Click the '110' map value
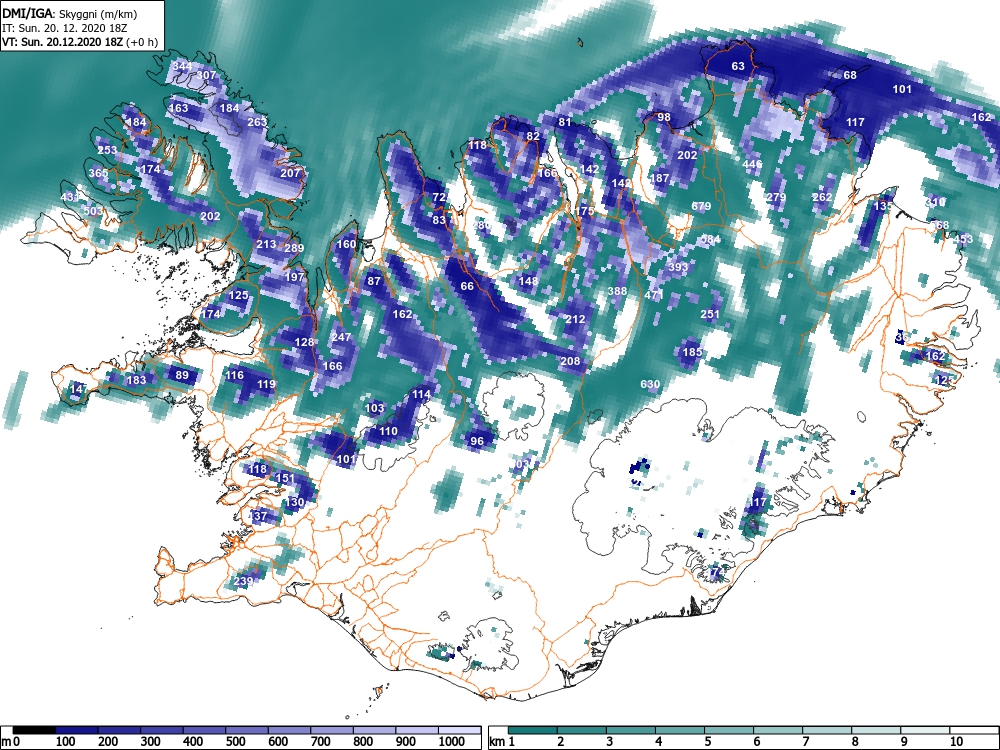This screenshot has width=1000, height=750. pyautogui.click(x=388, y=430)
